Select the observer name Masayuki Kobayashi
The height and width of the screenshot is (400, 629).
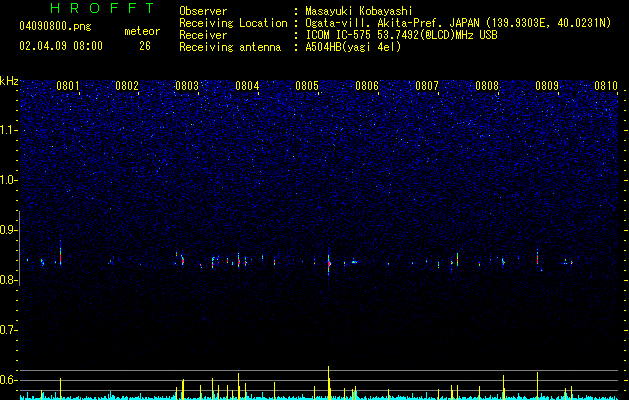click(x=359, y=11)
